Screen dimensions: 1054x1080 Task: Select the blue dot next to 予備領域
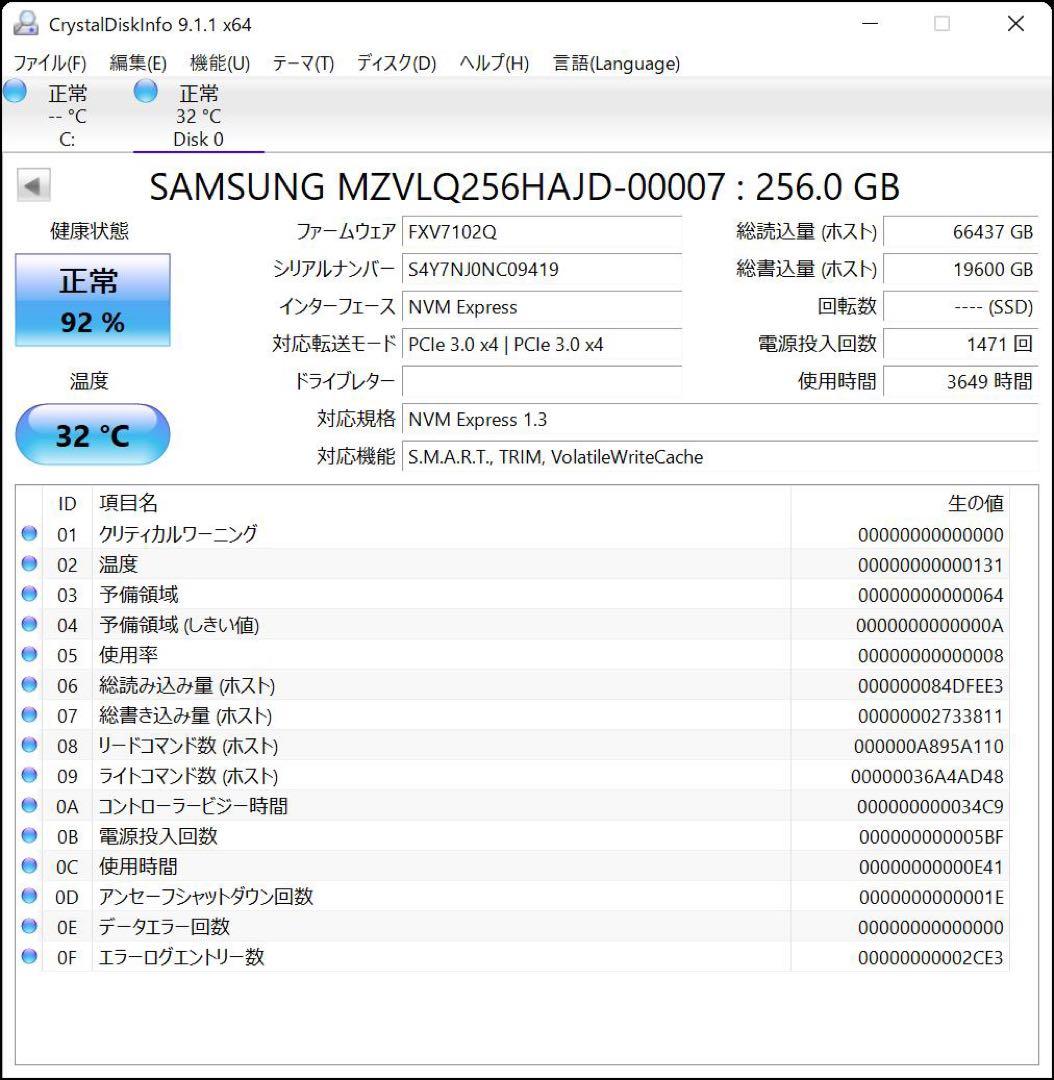coord(28,595)
